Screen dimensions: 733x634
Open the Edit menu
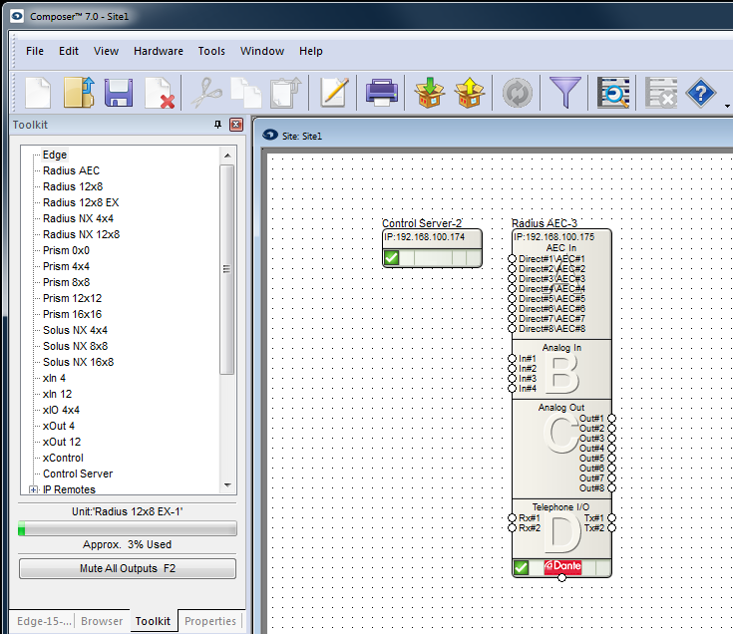(68, 51)
